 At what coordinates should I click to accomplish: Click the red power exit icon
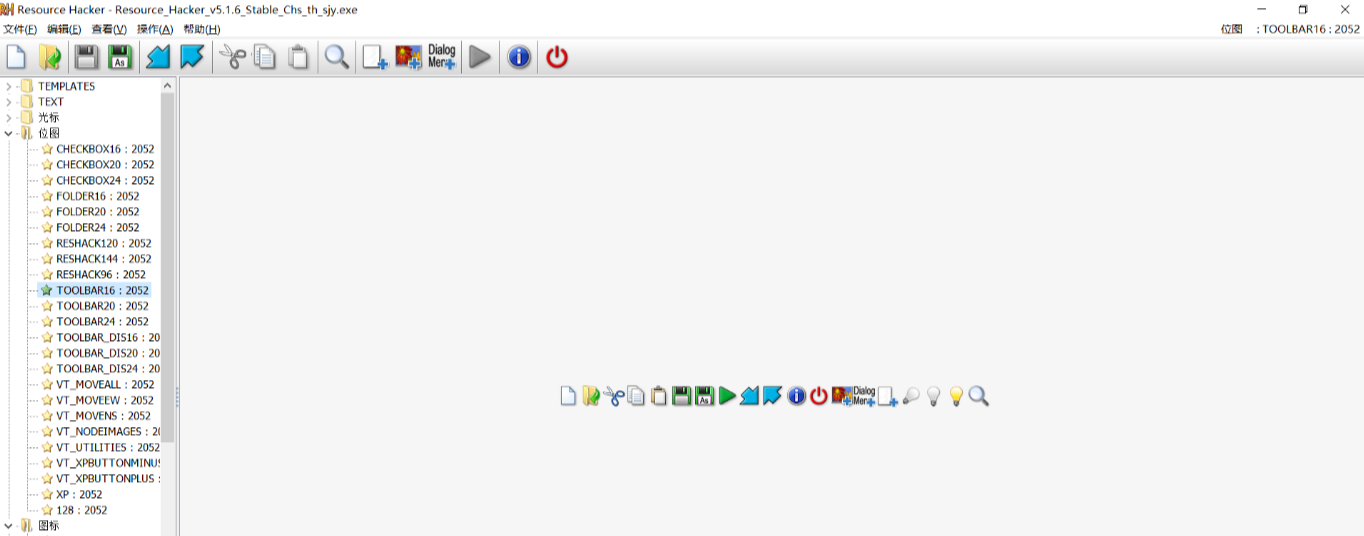(557, 57)
